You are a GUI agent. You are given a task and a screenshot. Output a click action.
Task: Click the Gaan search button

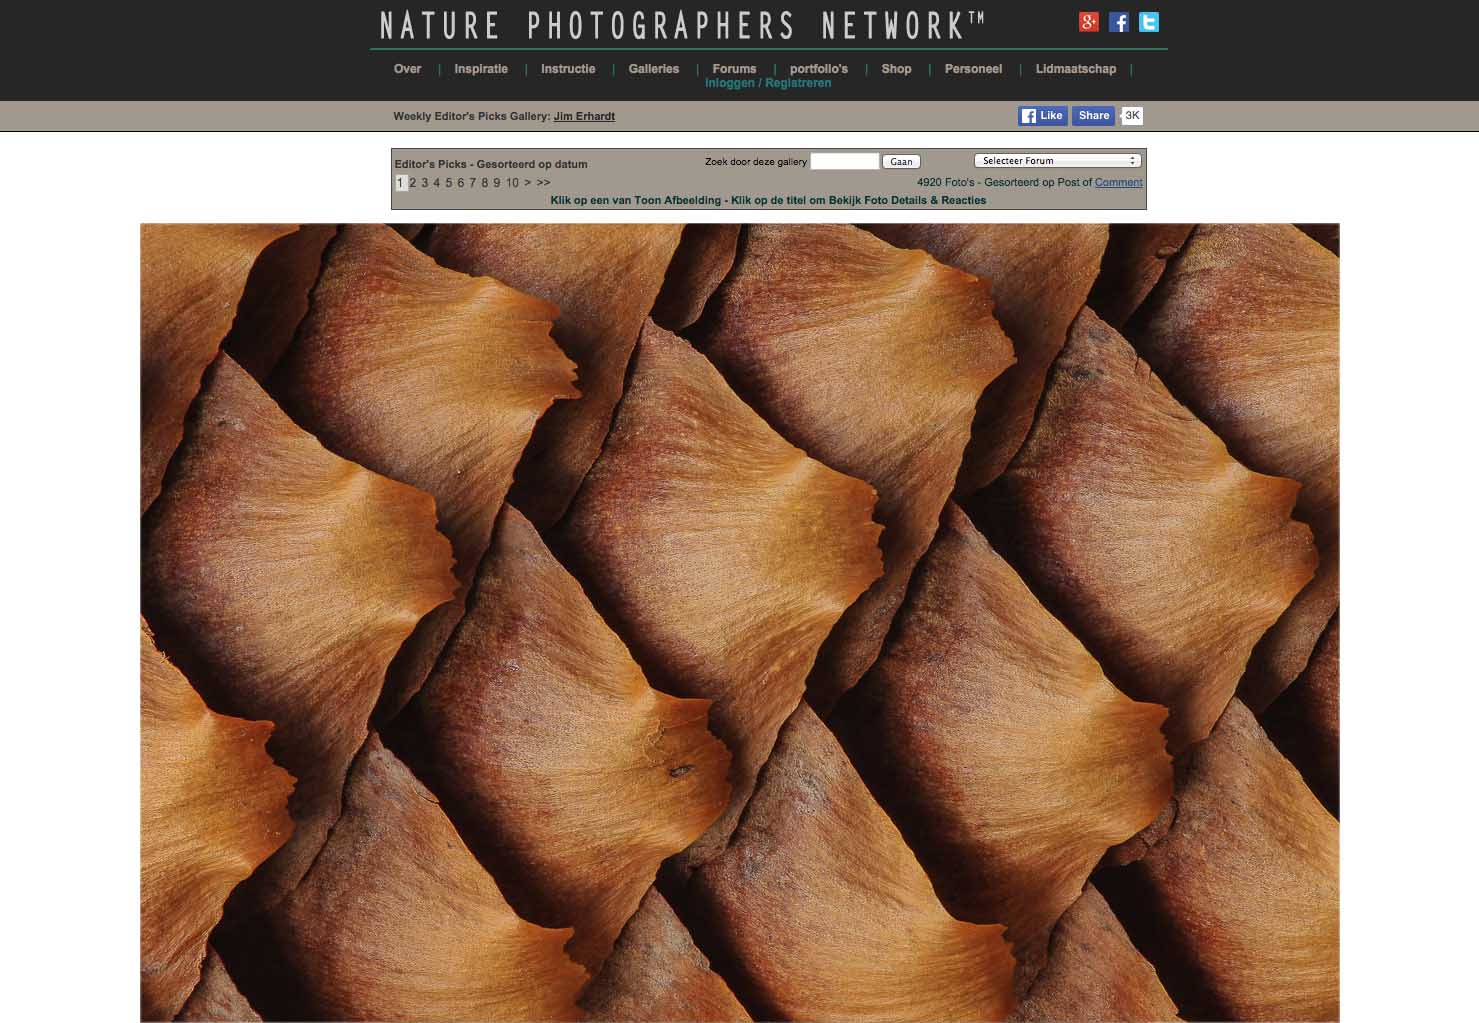(901, 161)
